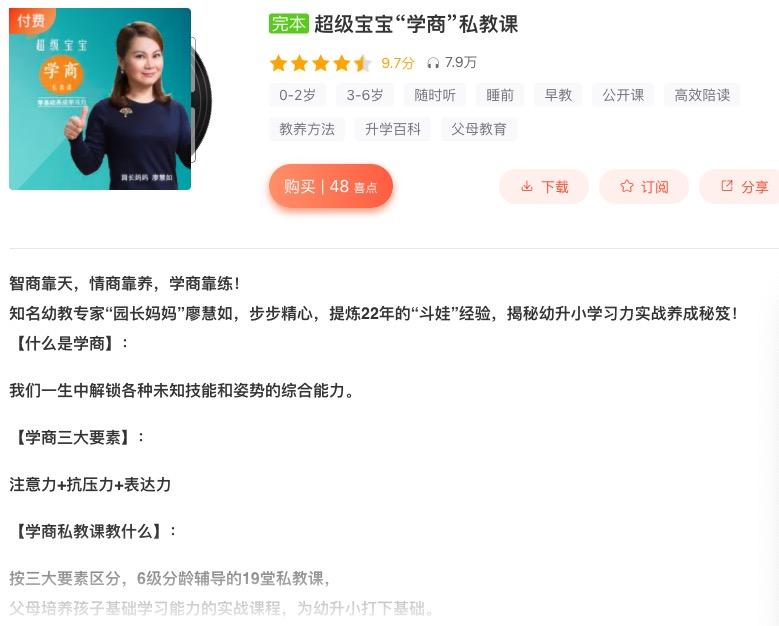This screenshot has width=779, height=626.
Task: Click the download arrow icon
Action: point(527,187)
